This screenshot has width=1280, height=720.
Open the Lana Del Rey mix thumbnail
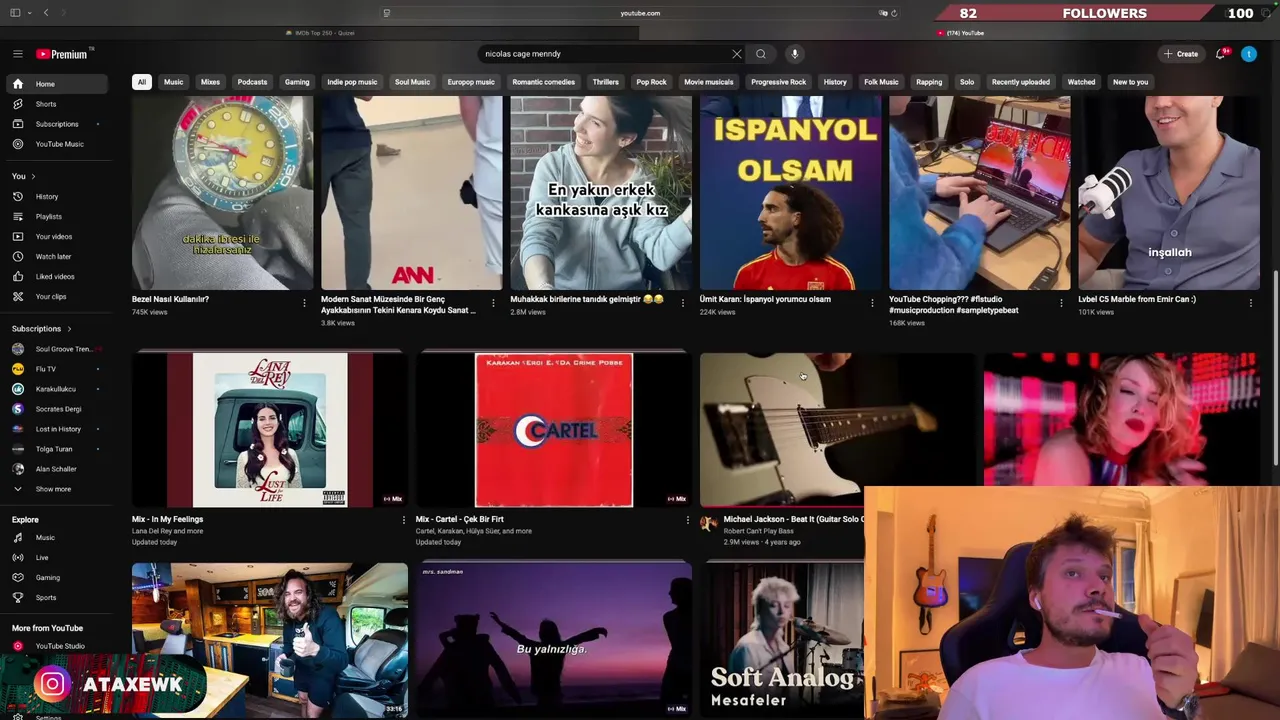coord(269,430)
